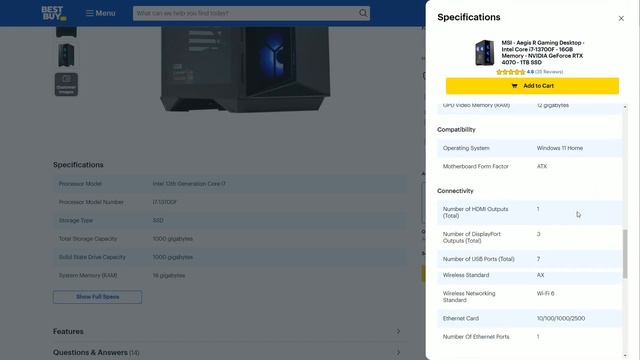Image resolution: width=640 pixels, height=360 pixels.
Task: Open the 35 Reviews link
Action: pos(549,72)
